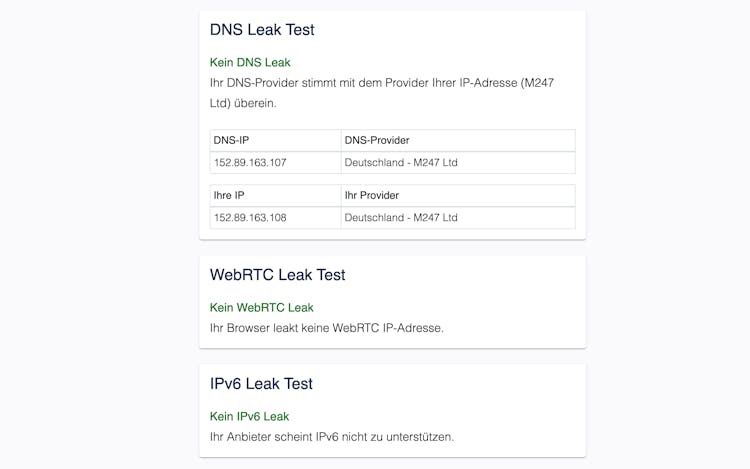Click your IP address 152.89.163.108
The width and height of the screenshot is (750, 469).
click(x=250, y=218)
